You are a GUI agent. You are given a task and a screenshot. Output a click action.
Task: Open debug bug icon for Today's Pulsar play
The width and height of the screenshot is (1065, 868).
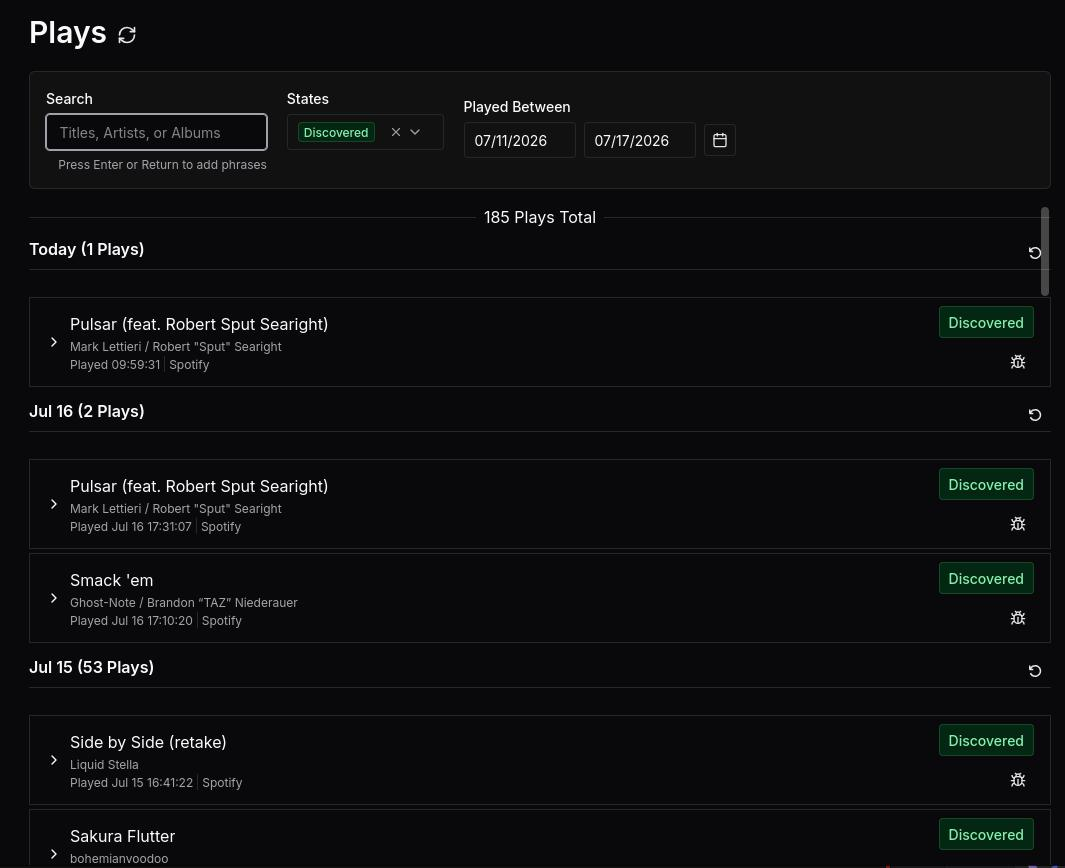click(1017, 361)
